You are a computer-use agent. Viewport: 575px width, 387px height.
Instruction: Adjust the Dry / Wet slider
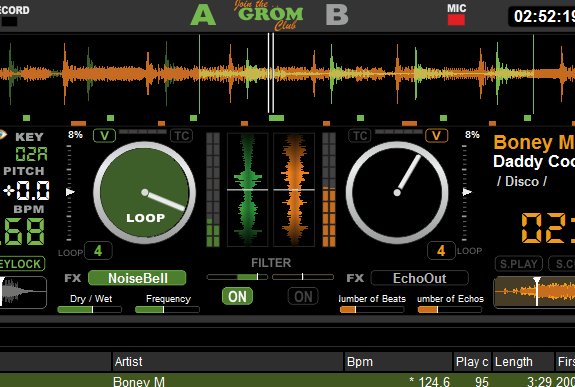point(89,310)
